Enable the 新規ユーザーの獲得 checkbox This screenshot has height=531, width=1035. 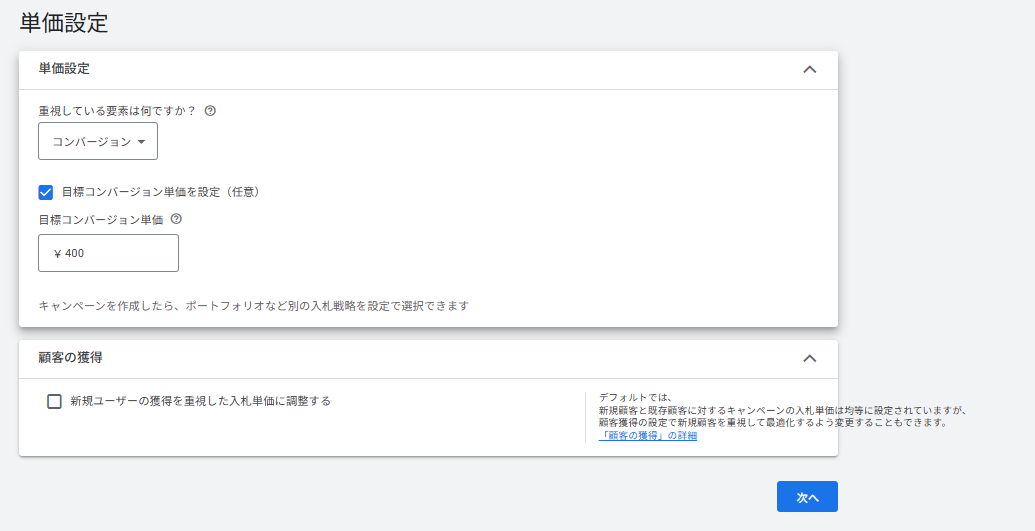[x=55, y=401]
